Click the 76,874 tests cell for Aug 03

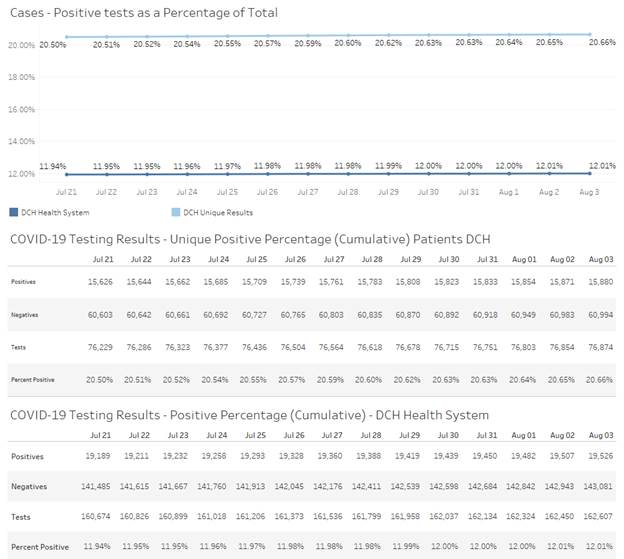point(600,346)
